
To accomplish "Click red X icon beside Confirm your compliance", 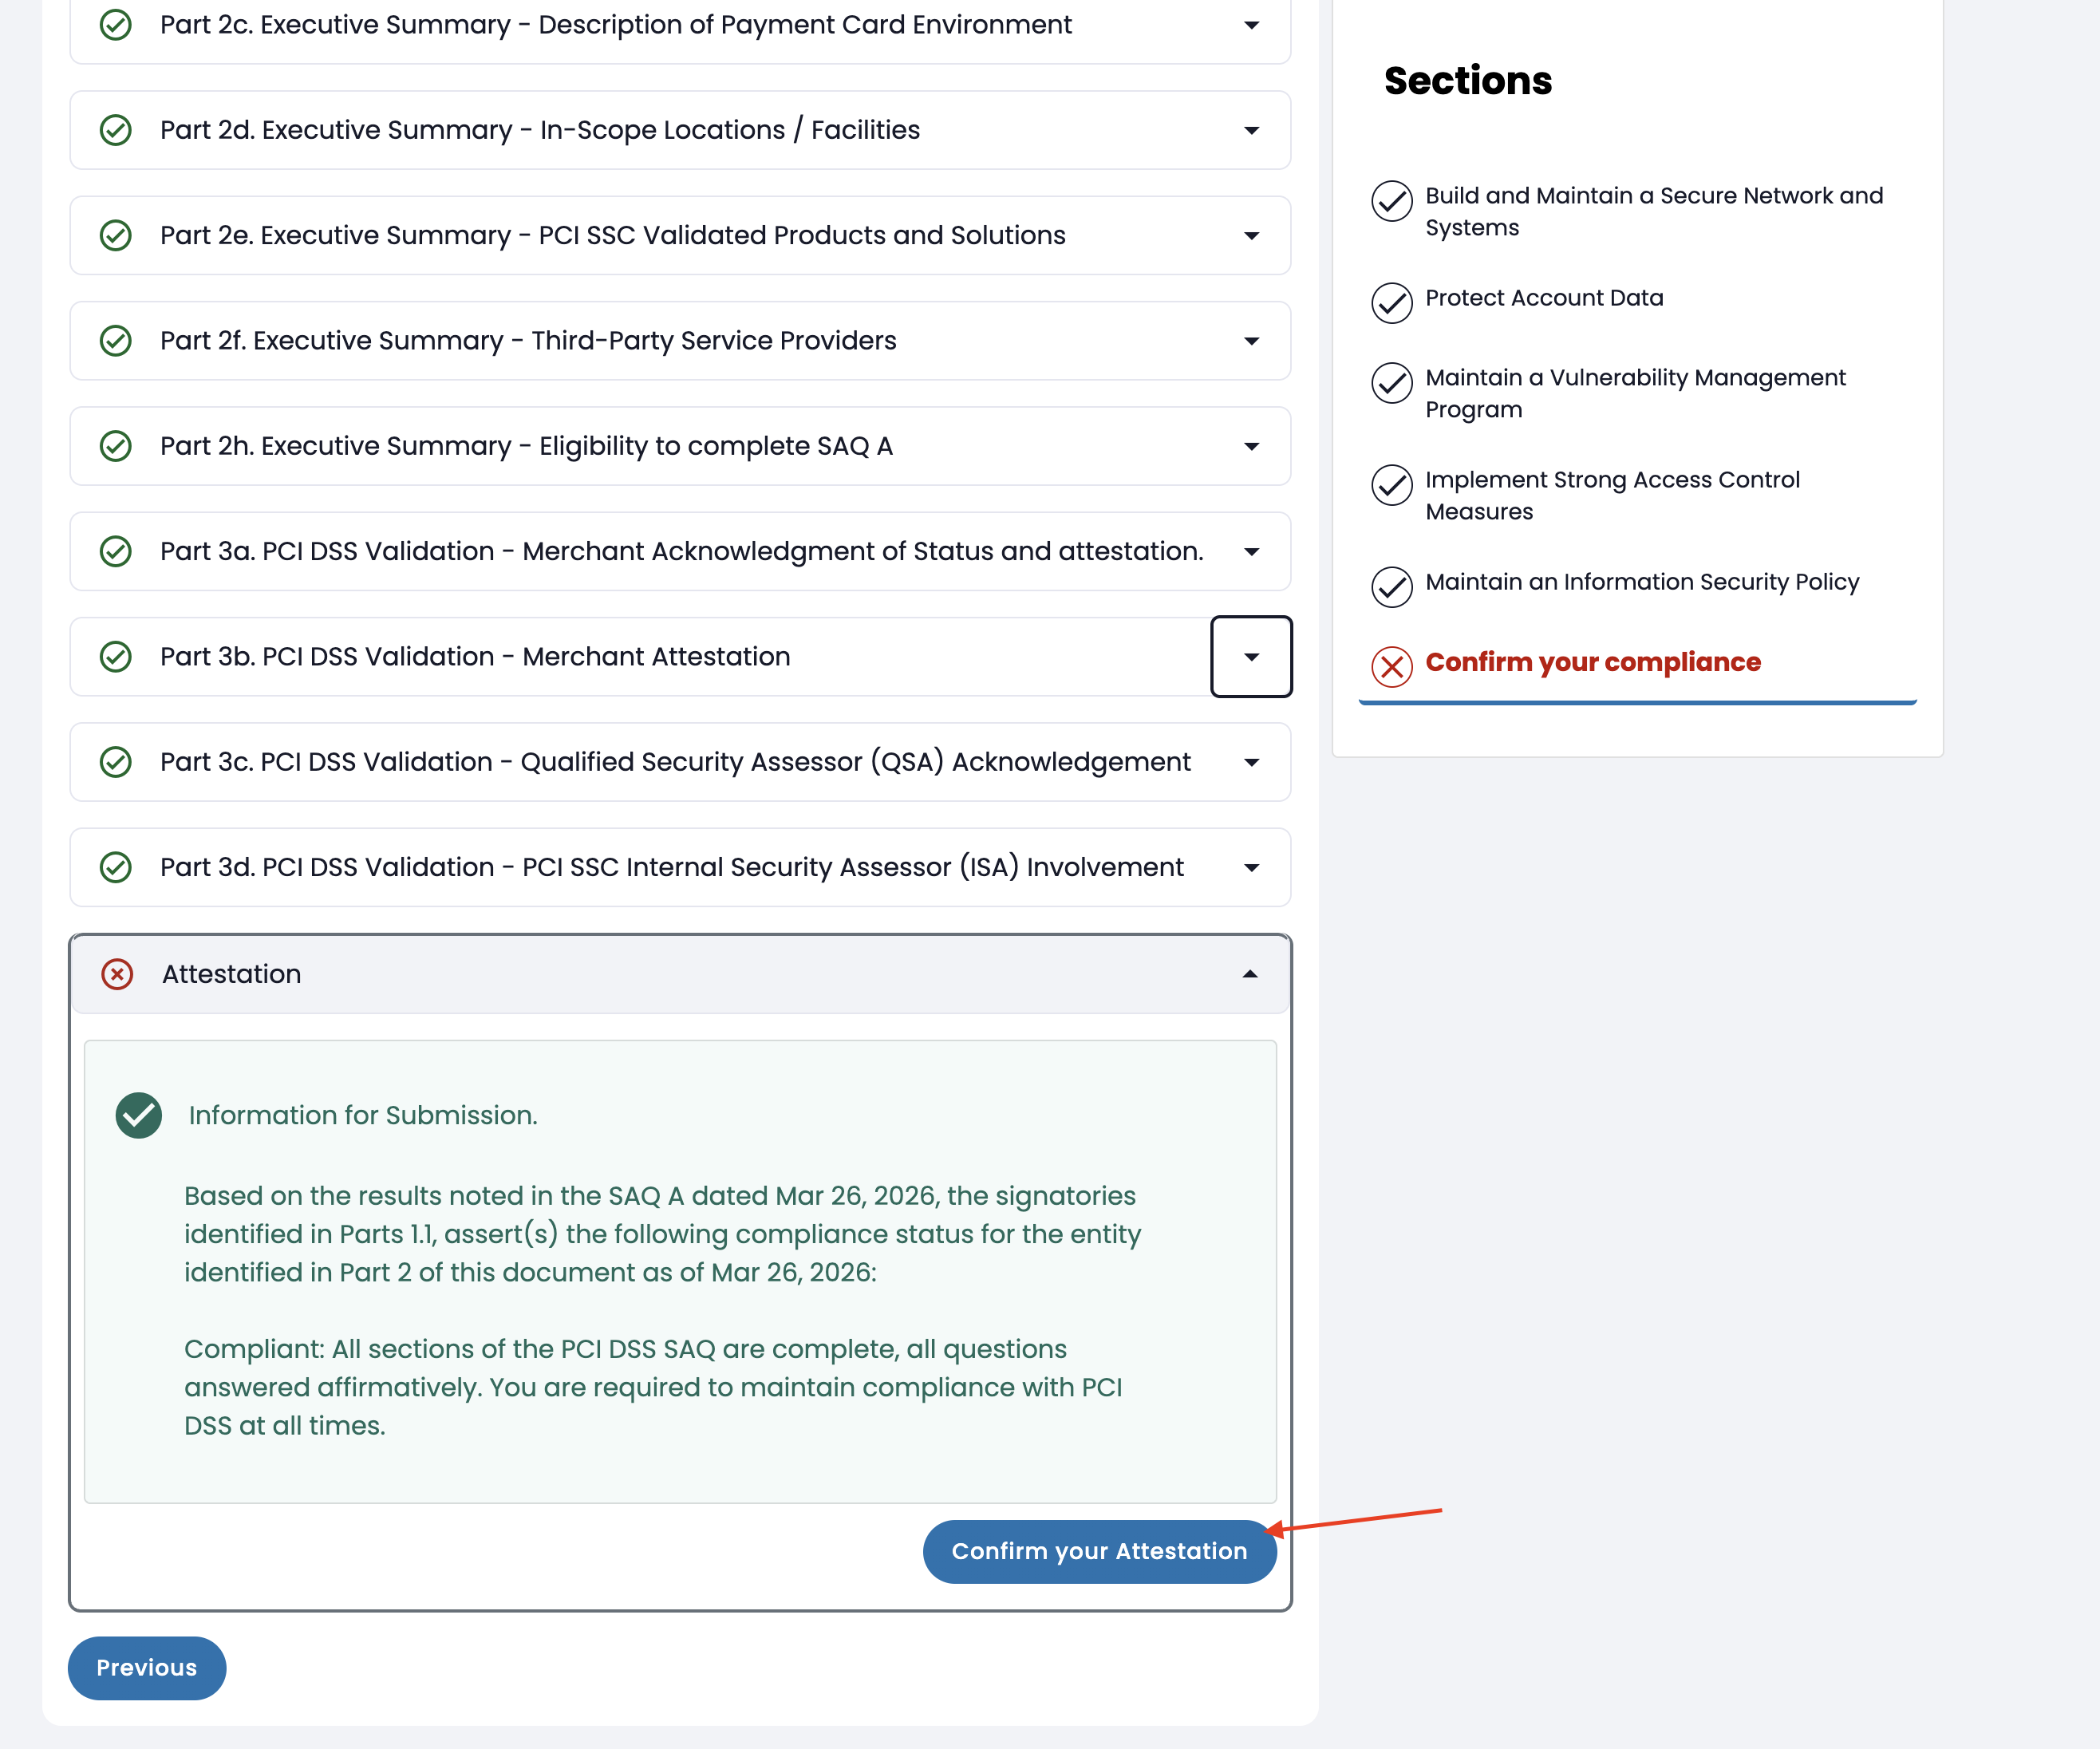I will tap(1391, 666).
